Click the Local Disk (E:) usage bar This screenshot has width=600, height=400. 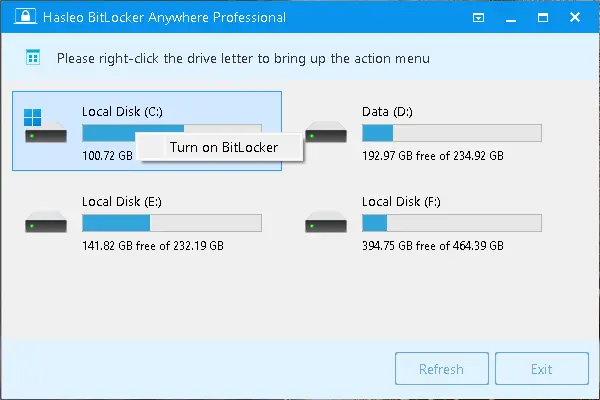point(171,222)
